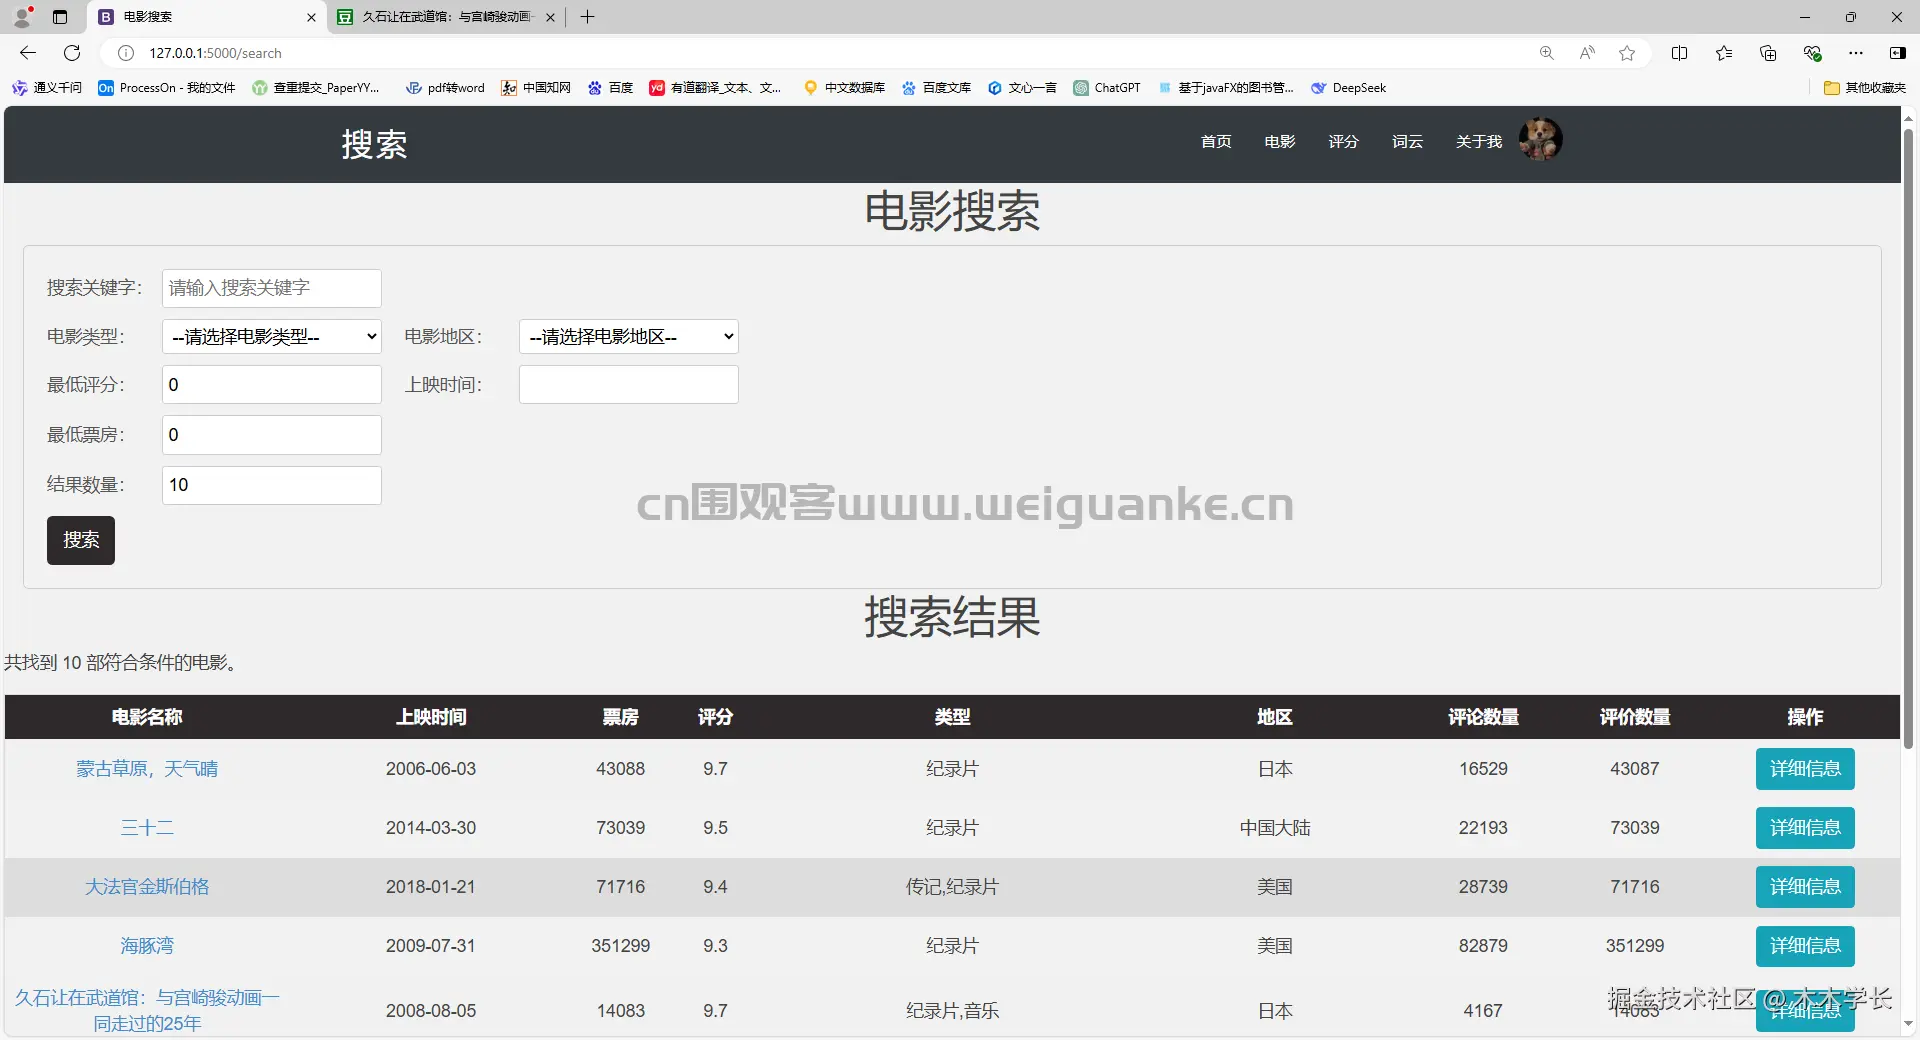Image resolution: width=1920 pixels, height=1040 pixels.
Task: Click the black 搜索 submit button
Action: tap(81, 540)
